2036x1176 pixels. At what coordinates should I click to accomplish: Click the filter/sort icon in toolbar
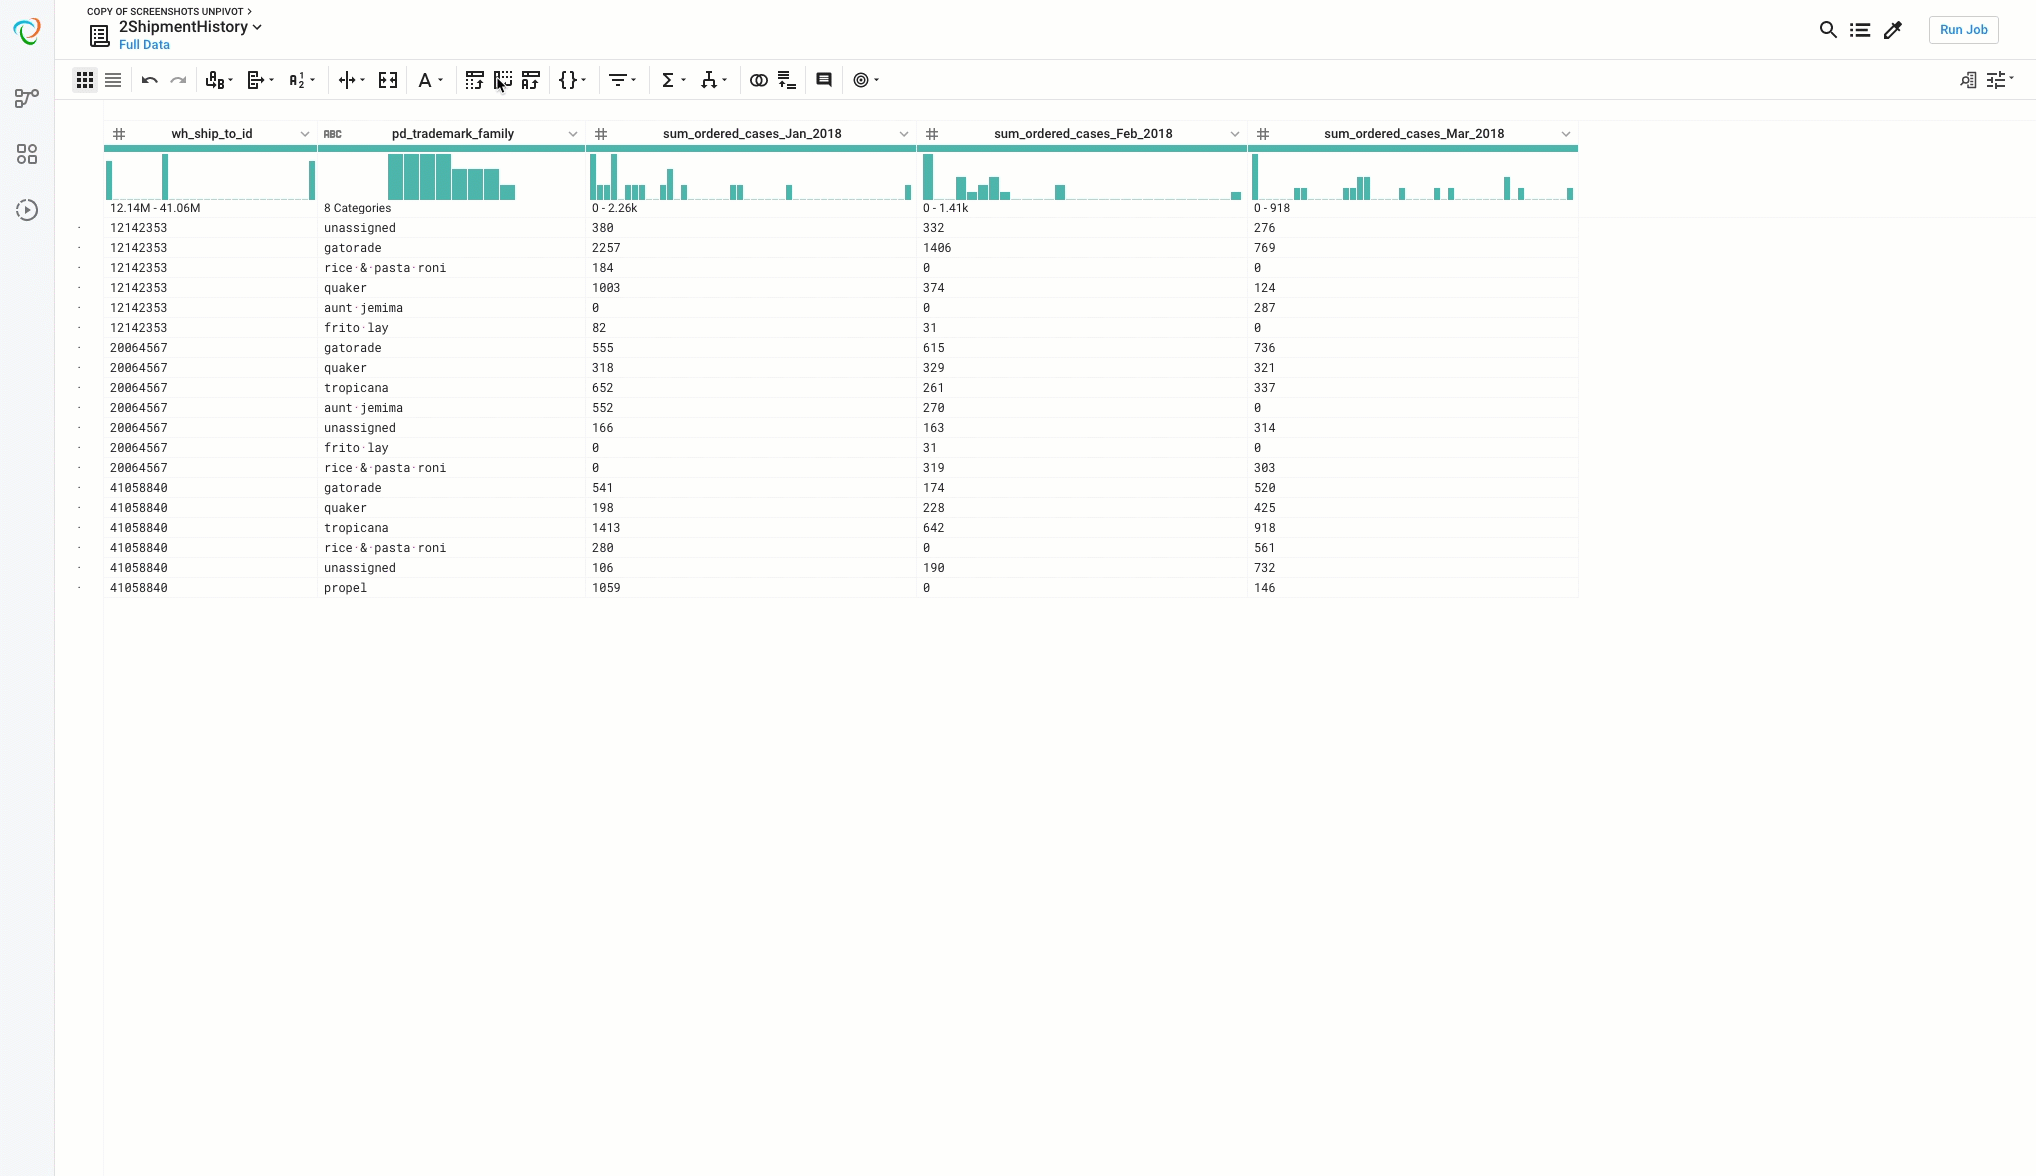(620, 80)
